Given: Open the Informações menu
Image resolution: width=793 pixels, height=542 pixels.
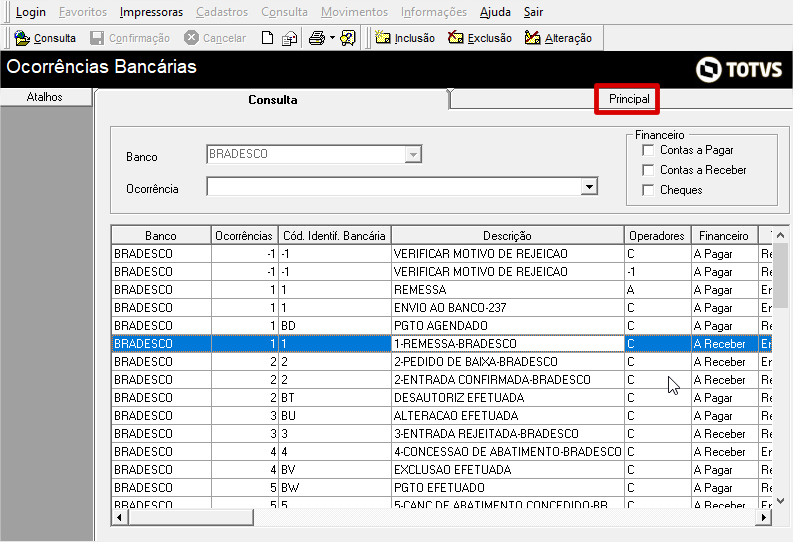Looking at the screenshot, I should 434,12.
